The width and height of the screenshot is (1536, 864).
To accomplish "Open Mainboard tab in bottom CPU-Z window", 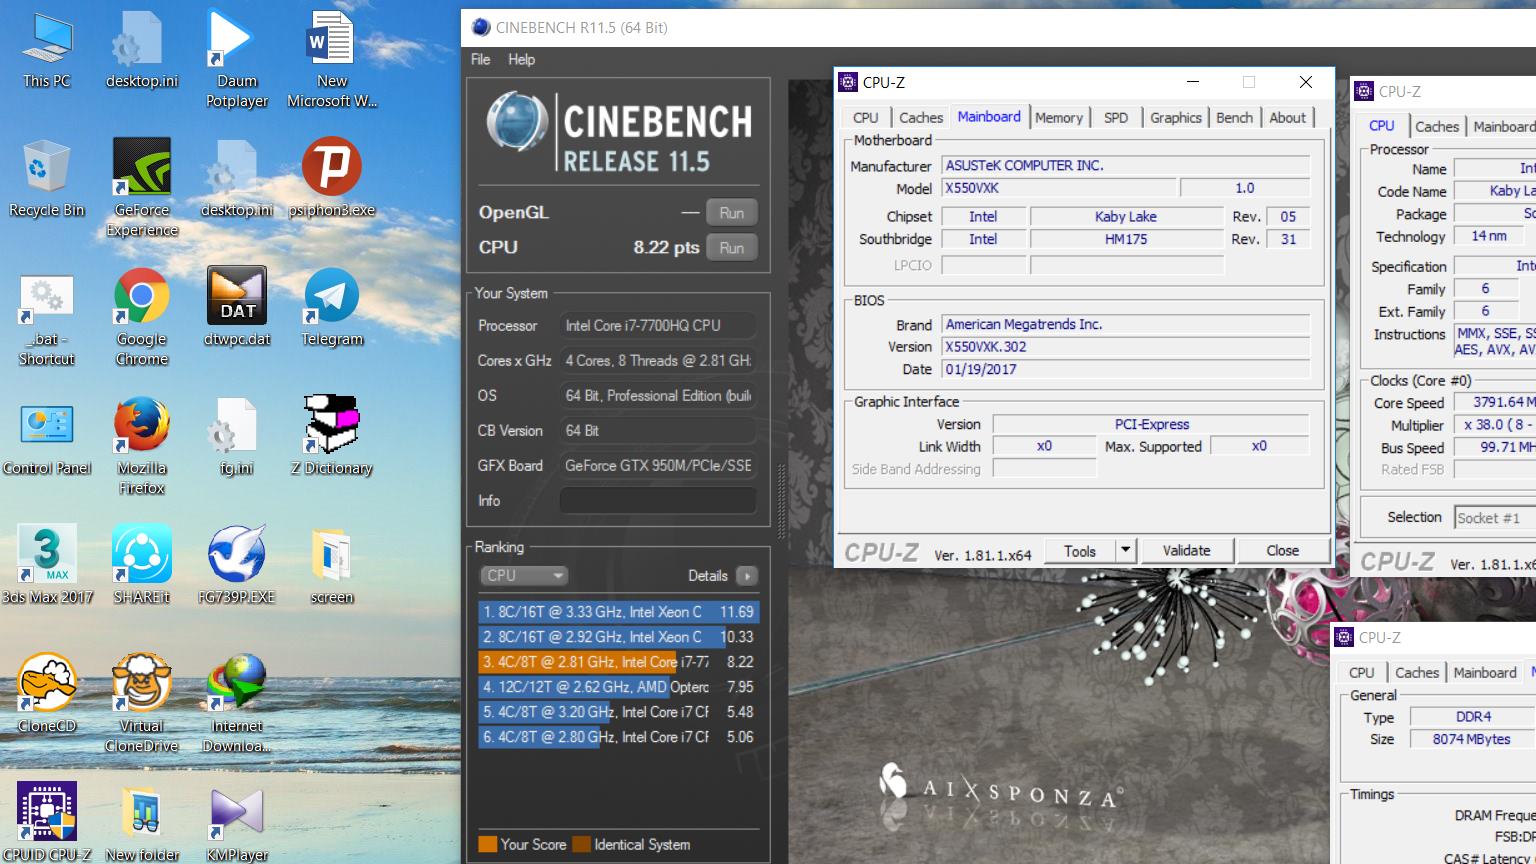I will coord(1484,673).
